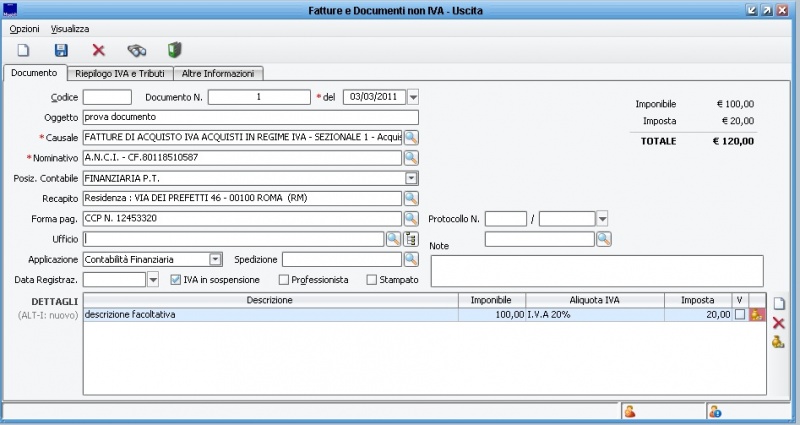Click the '20,00' Imposta cell
Image resolution: width=800 pixels, height=425 pixels.
click(698, 315)
